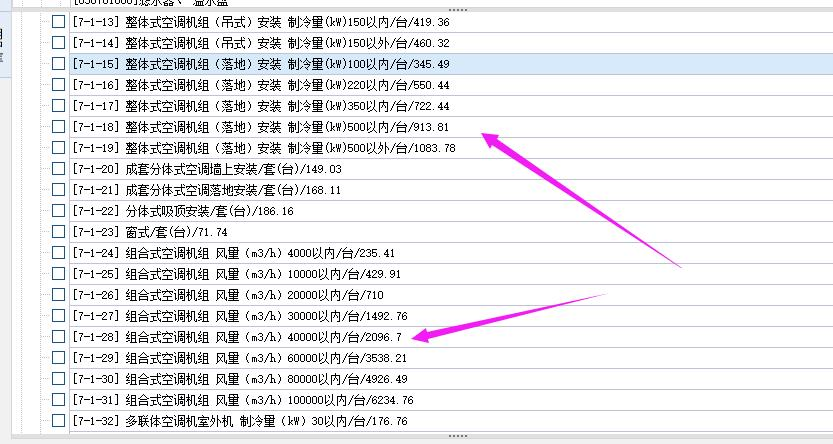Check the box for 7-1-28 组合式空调机组
Screen dimensions: 833x444
point(58,337)
